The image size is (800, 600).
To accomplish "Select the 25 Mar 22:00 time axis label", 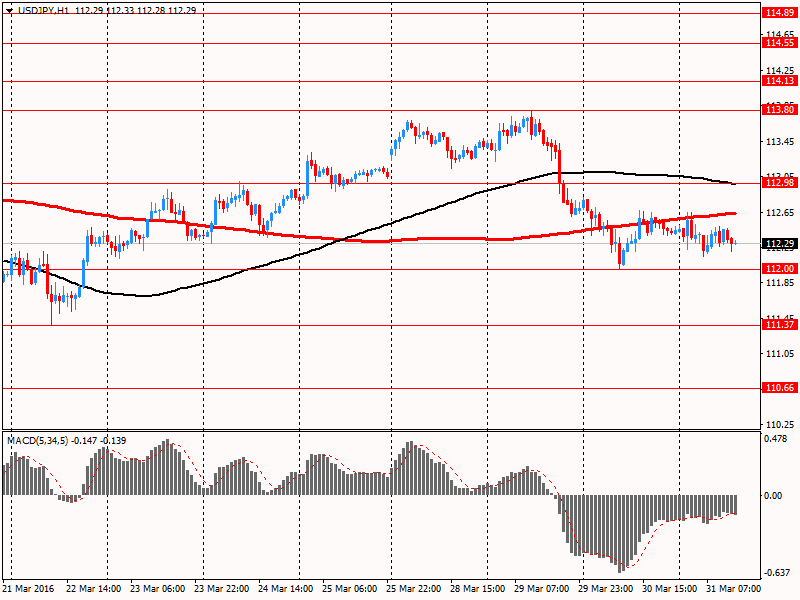I will click(414, 588).
